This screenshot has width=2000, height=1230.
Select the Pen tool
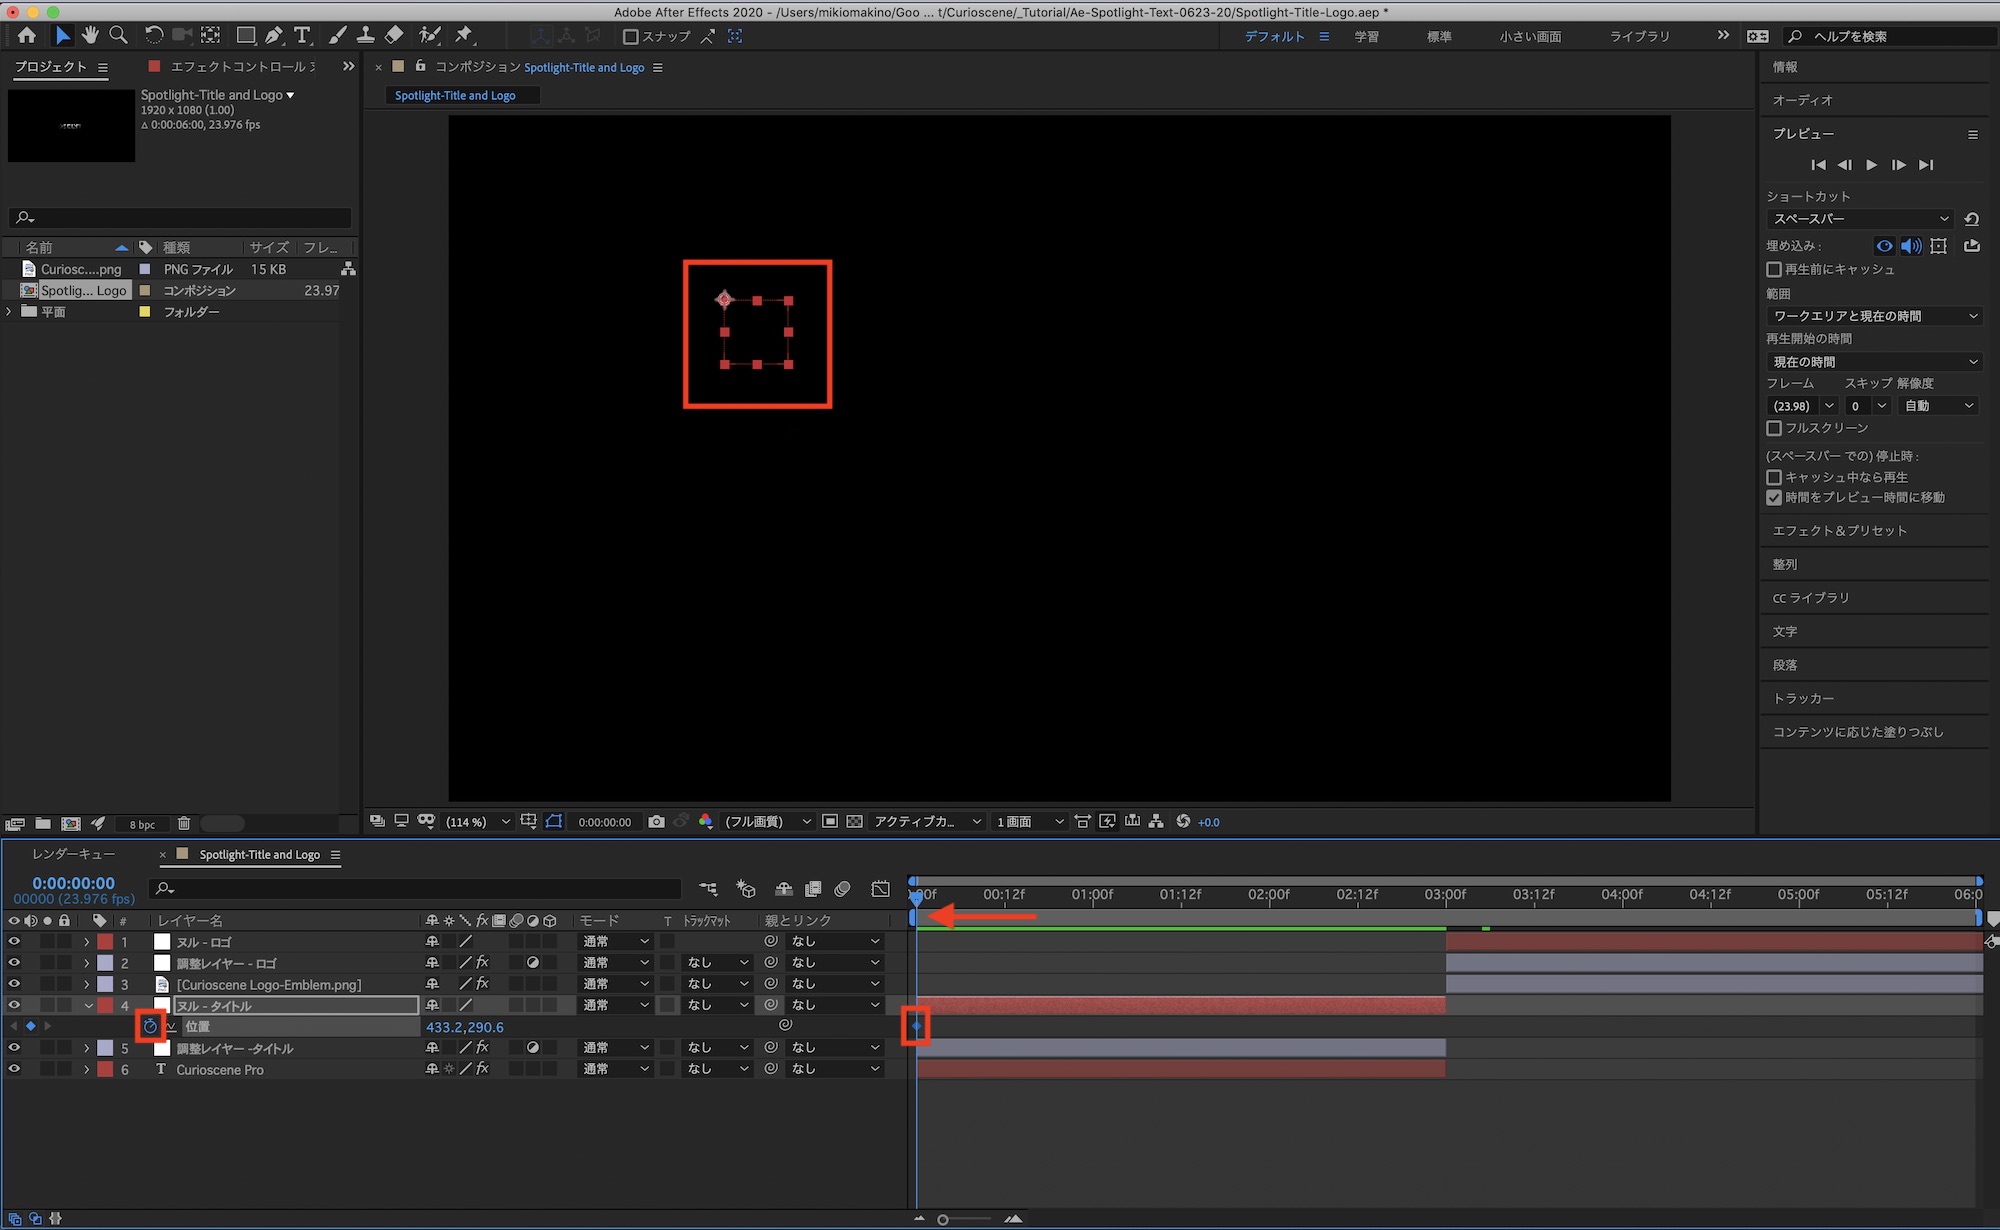(x=274, y=35)
